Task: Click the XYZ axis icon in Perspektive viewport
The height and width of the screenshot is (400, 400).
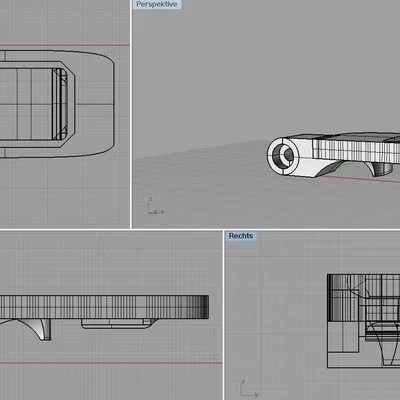Action: pyautogui.click(x=156, y=206)
